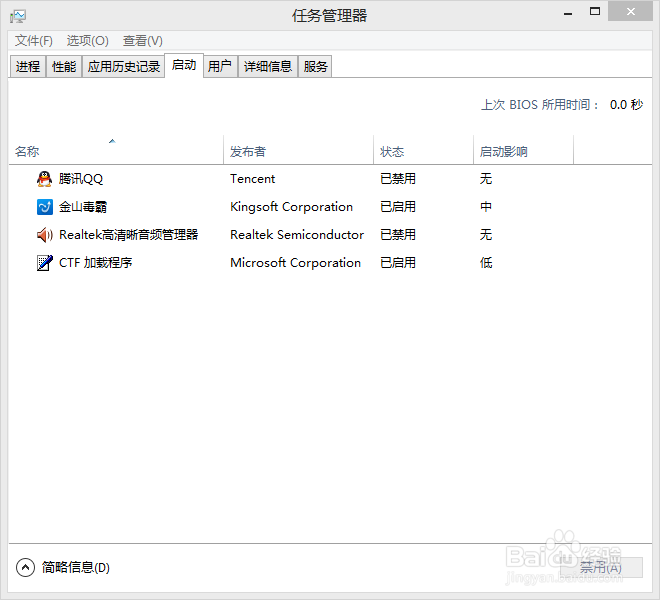Screen dimensions: 660x600
Task: Click the 中 impact value for 金山毒霸
Action: [x=486, y=207]
